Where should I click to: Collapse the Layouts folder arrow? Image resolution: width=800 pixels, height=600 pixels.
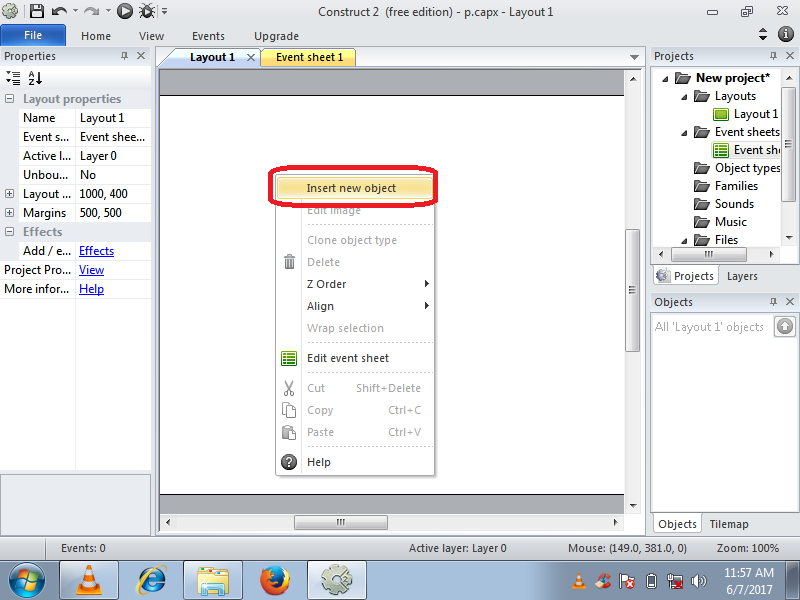[x=684, y=97]
